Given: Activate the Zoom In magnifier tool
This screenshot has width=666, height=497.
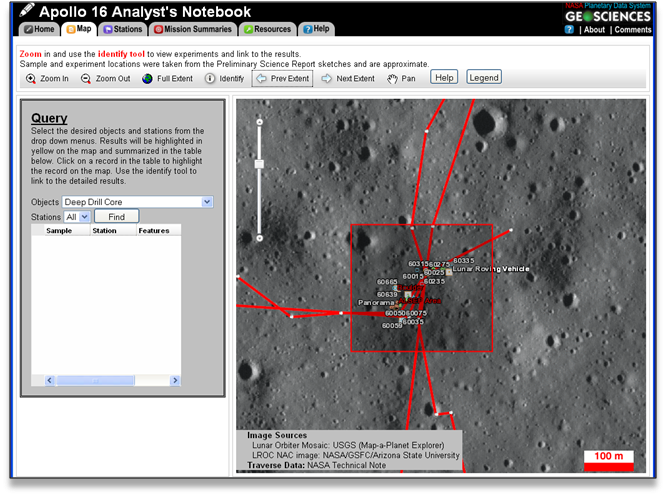Looking at the screenshot, I should point(48,78).
